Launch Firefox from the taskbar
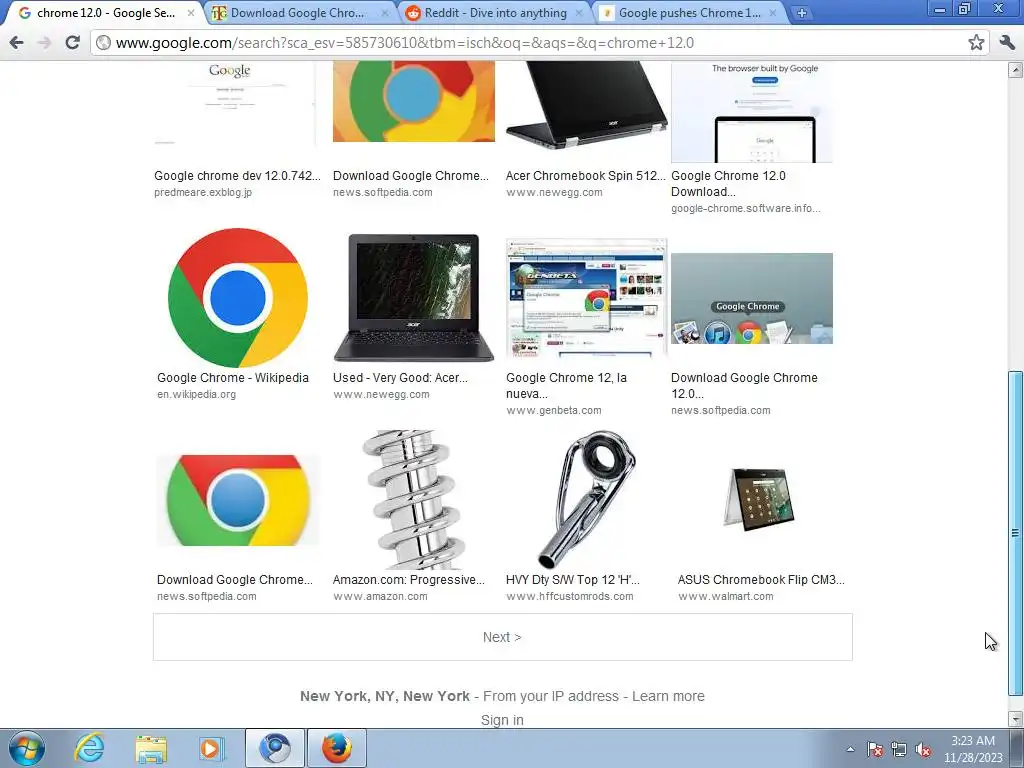Image resolution: width=1024 pixels, height=768 pixels. pyautogui.click(x=336, y=748)
